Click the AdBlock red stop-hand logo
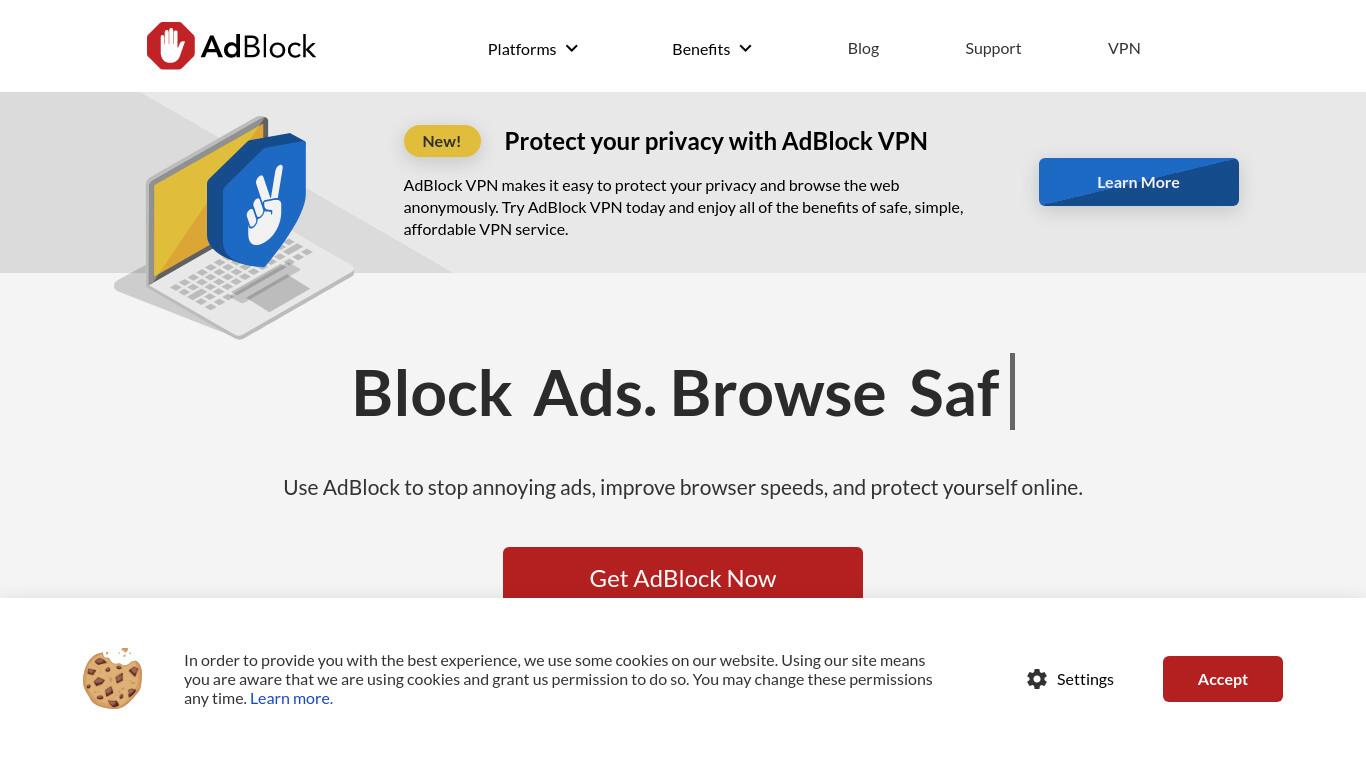The width and height of the screenshot is (1366, 768). [x=171, y=46]
